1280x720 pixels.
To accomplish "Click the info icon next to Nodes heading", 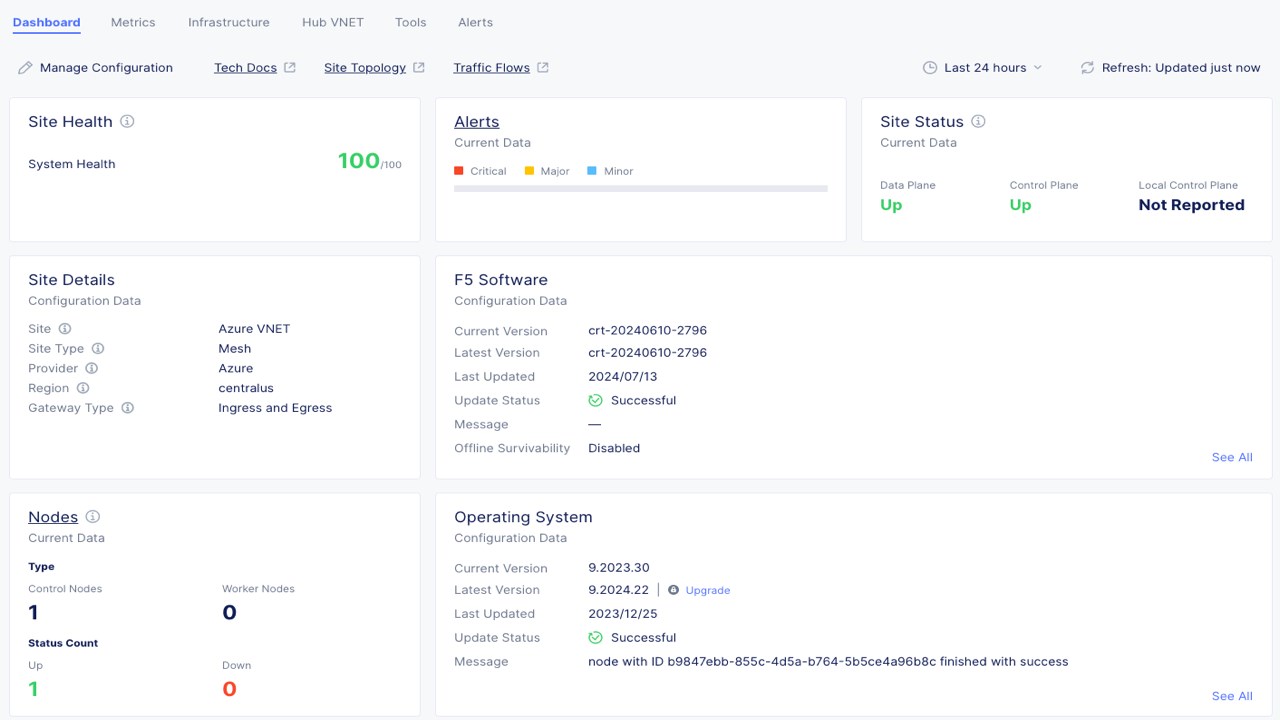I will pyautogui.click(x=93, y=517).
